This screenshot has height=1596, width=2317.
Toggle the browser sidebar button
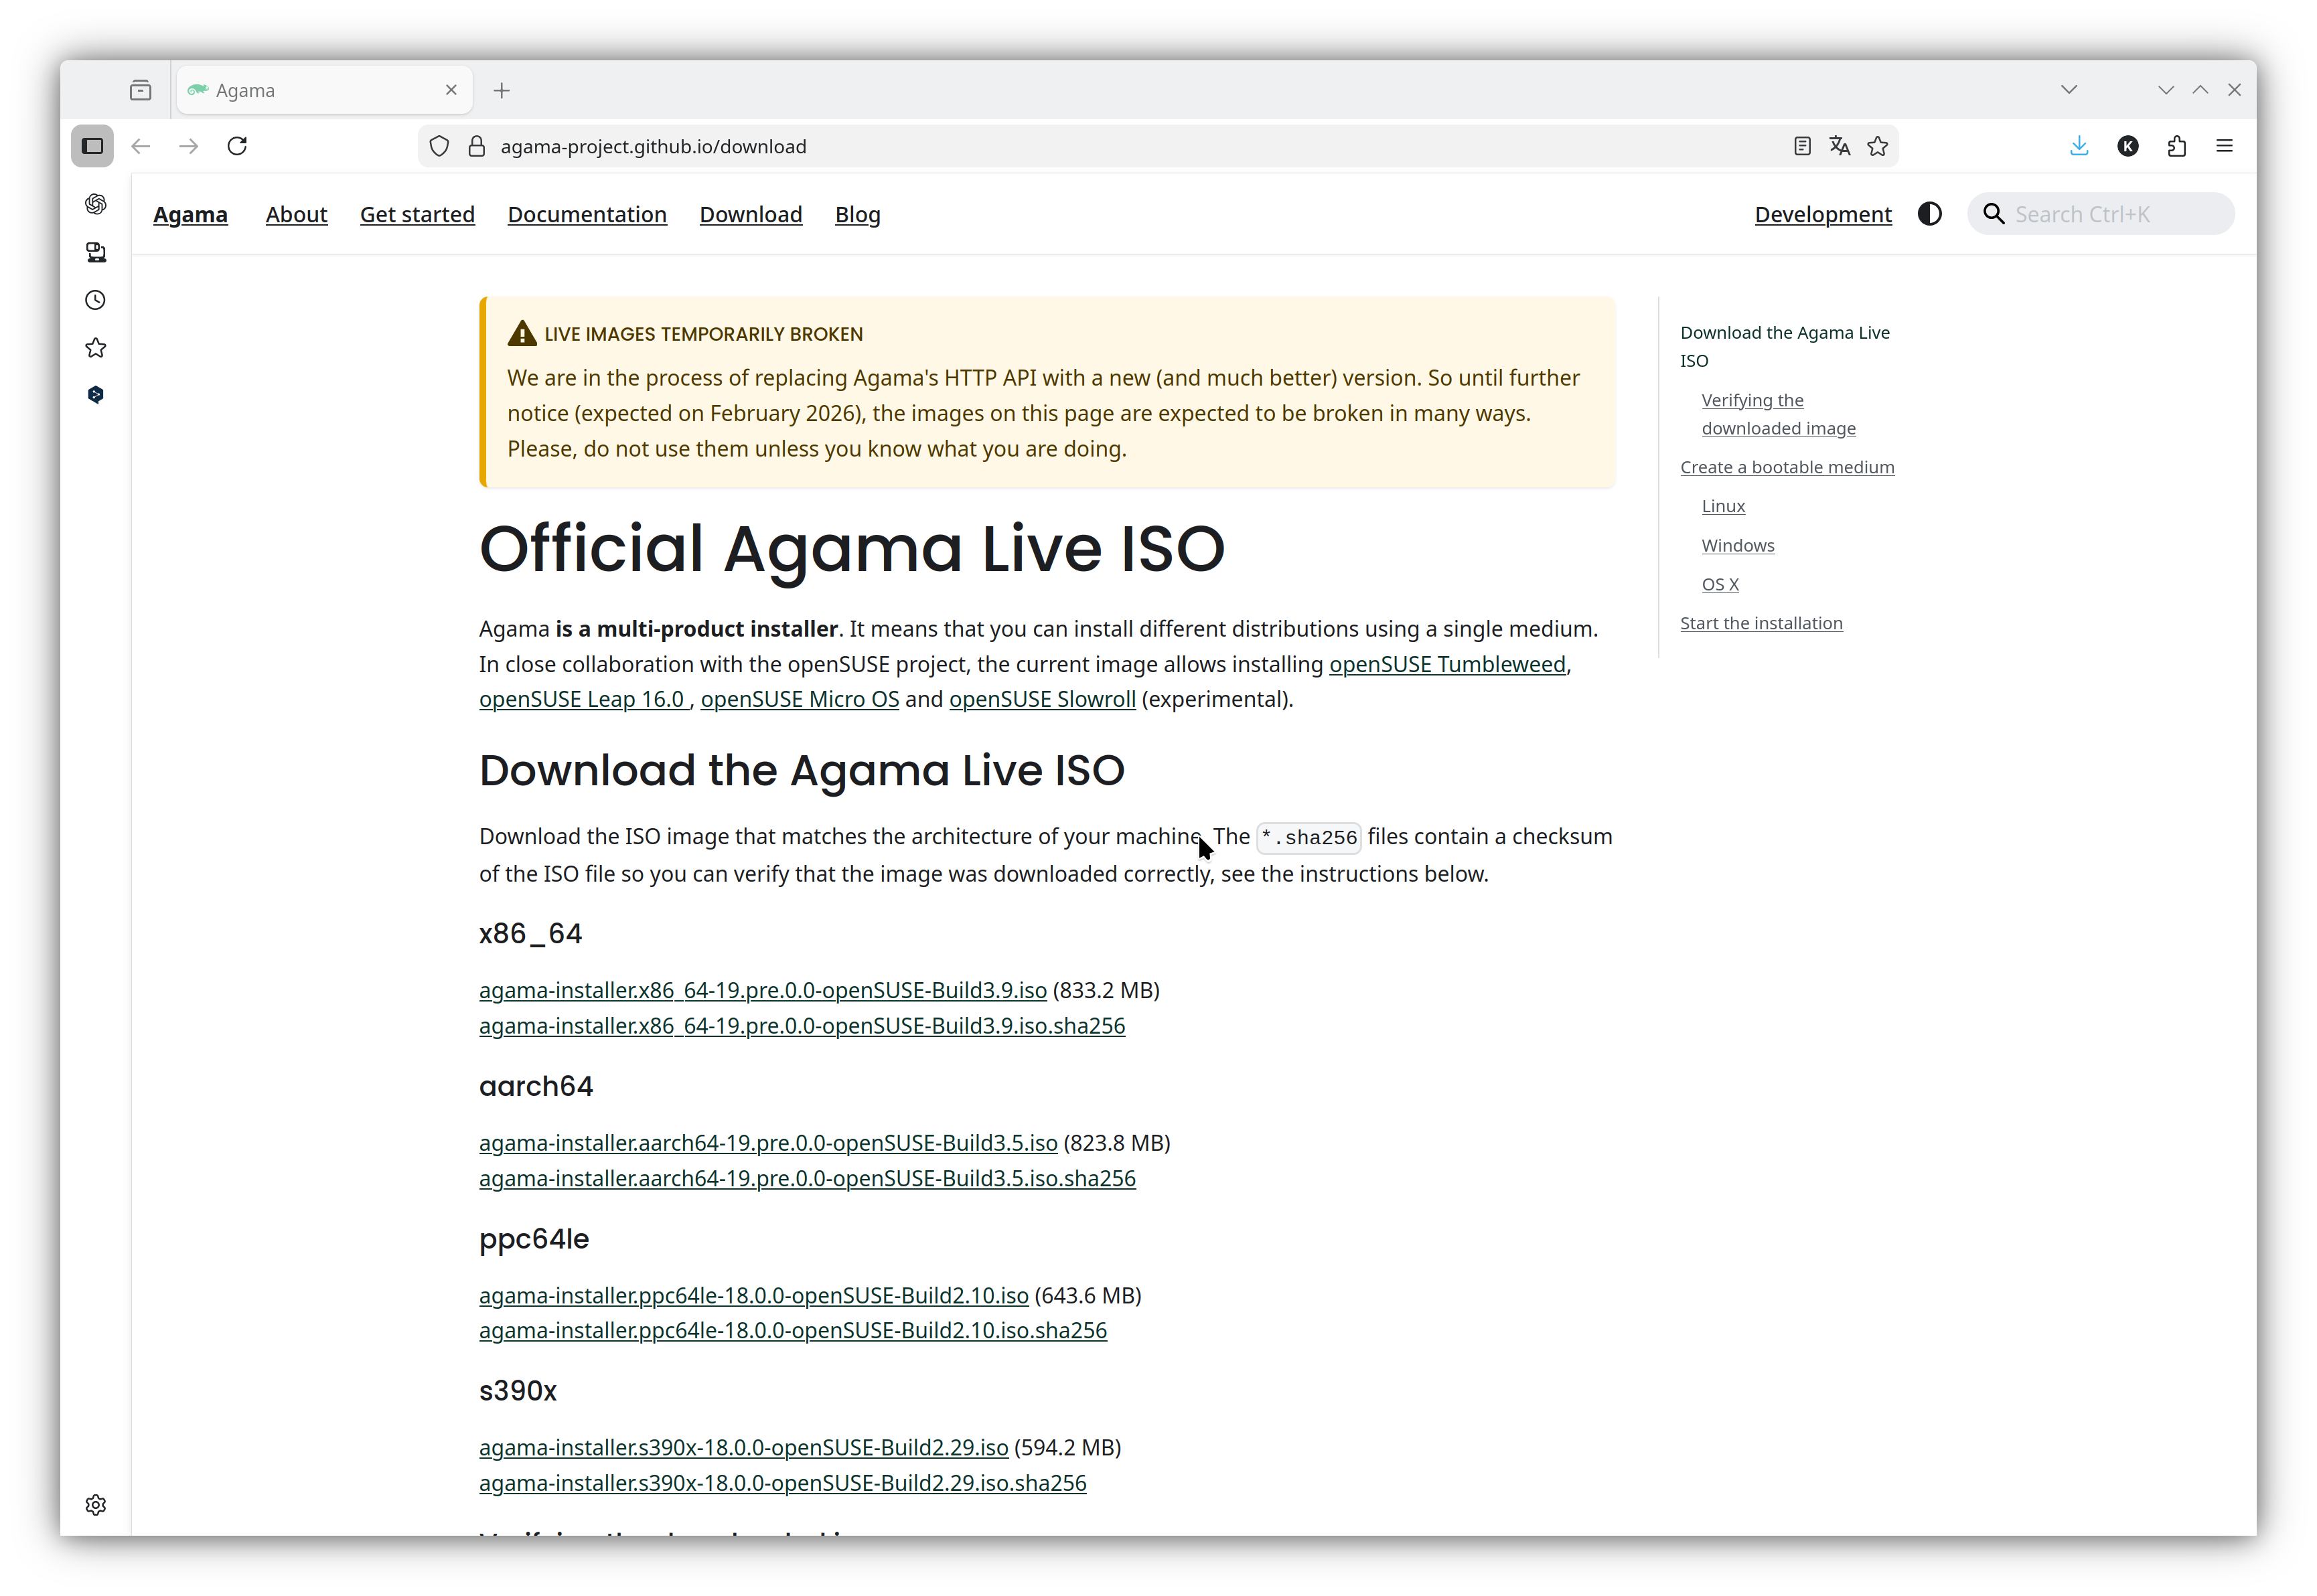92,146
